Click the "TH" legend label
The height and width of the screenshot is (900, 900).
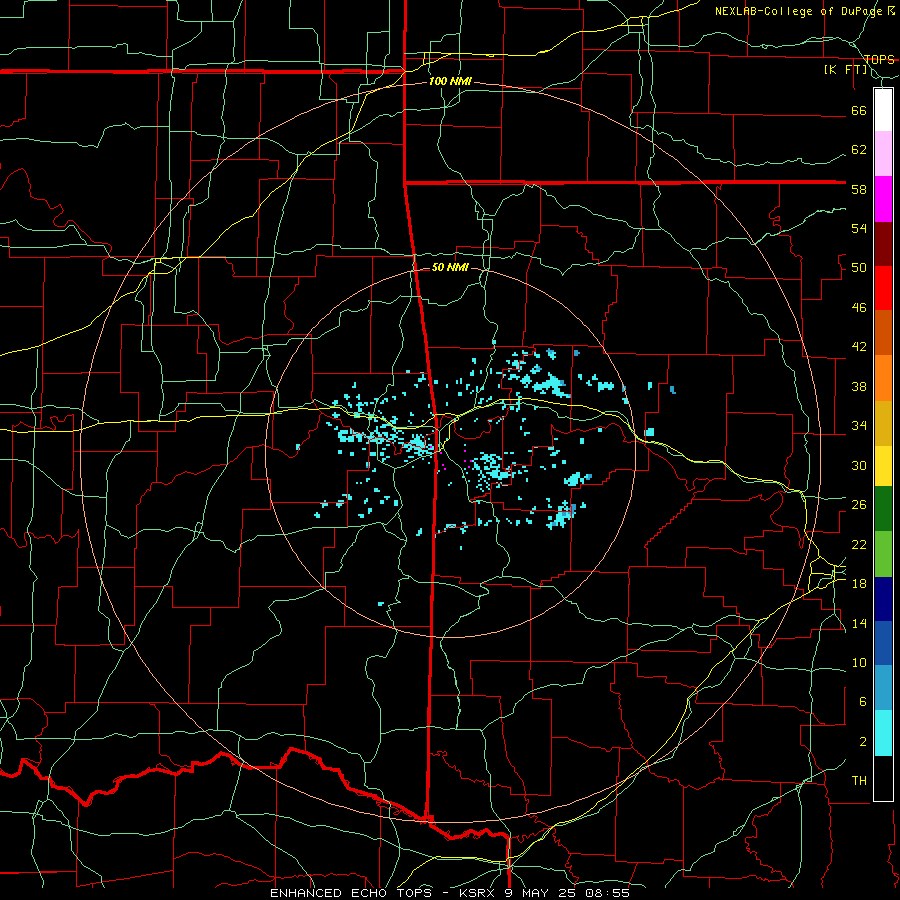pyautogui.click(x=859, y=781)
